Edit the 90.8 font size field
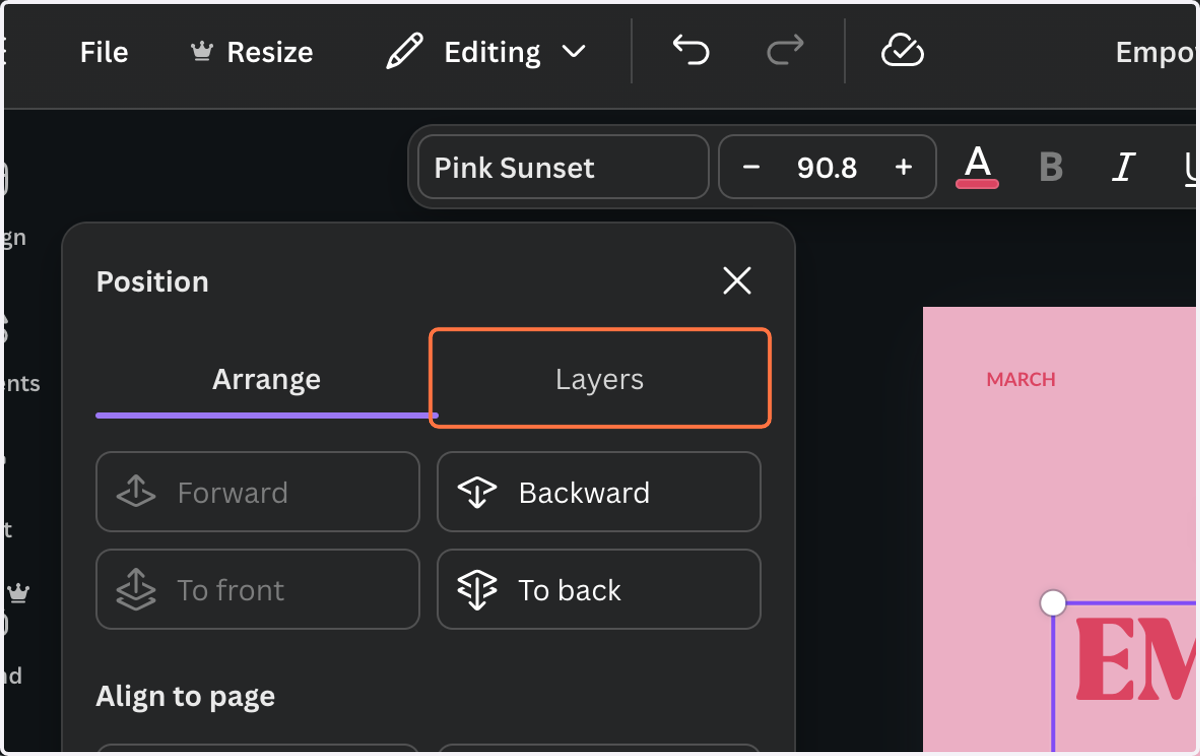The height and width of the screenshot is (756, 1200). [x=827, y=167]
